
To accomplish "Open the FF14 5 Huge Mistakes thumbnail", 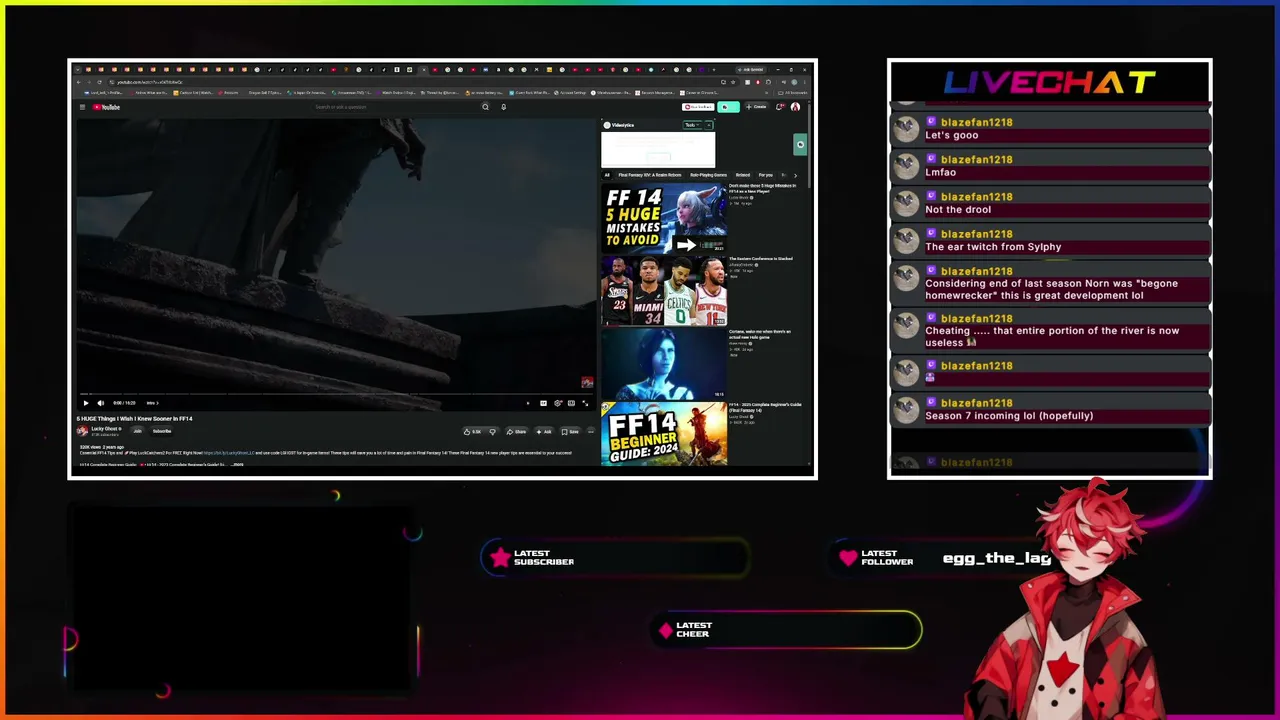I will click(x=664, y=218).
